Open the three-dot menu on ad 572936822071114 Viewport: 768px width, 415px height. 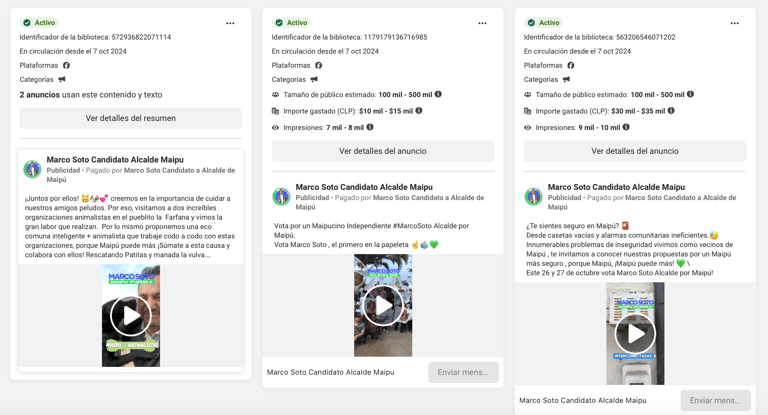(x=230, y=23)
